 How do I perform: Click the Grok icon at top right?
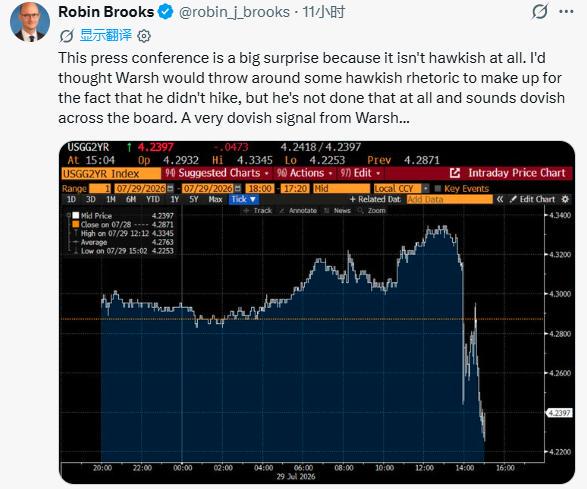tap(540, 12)
